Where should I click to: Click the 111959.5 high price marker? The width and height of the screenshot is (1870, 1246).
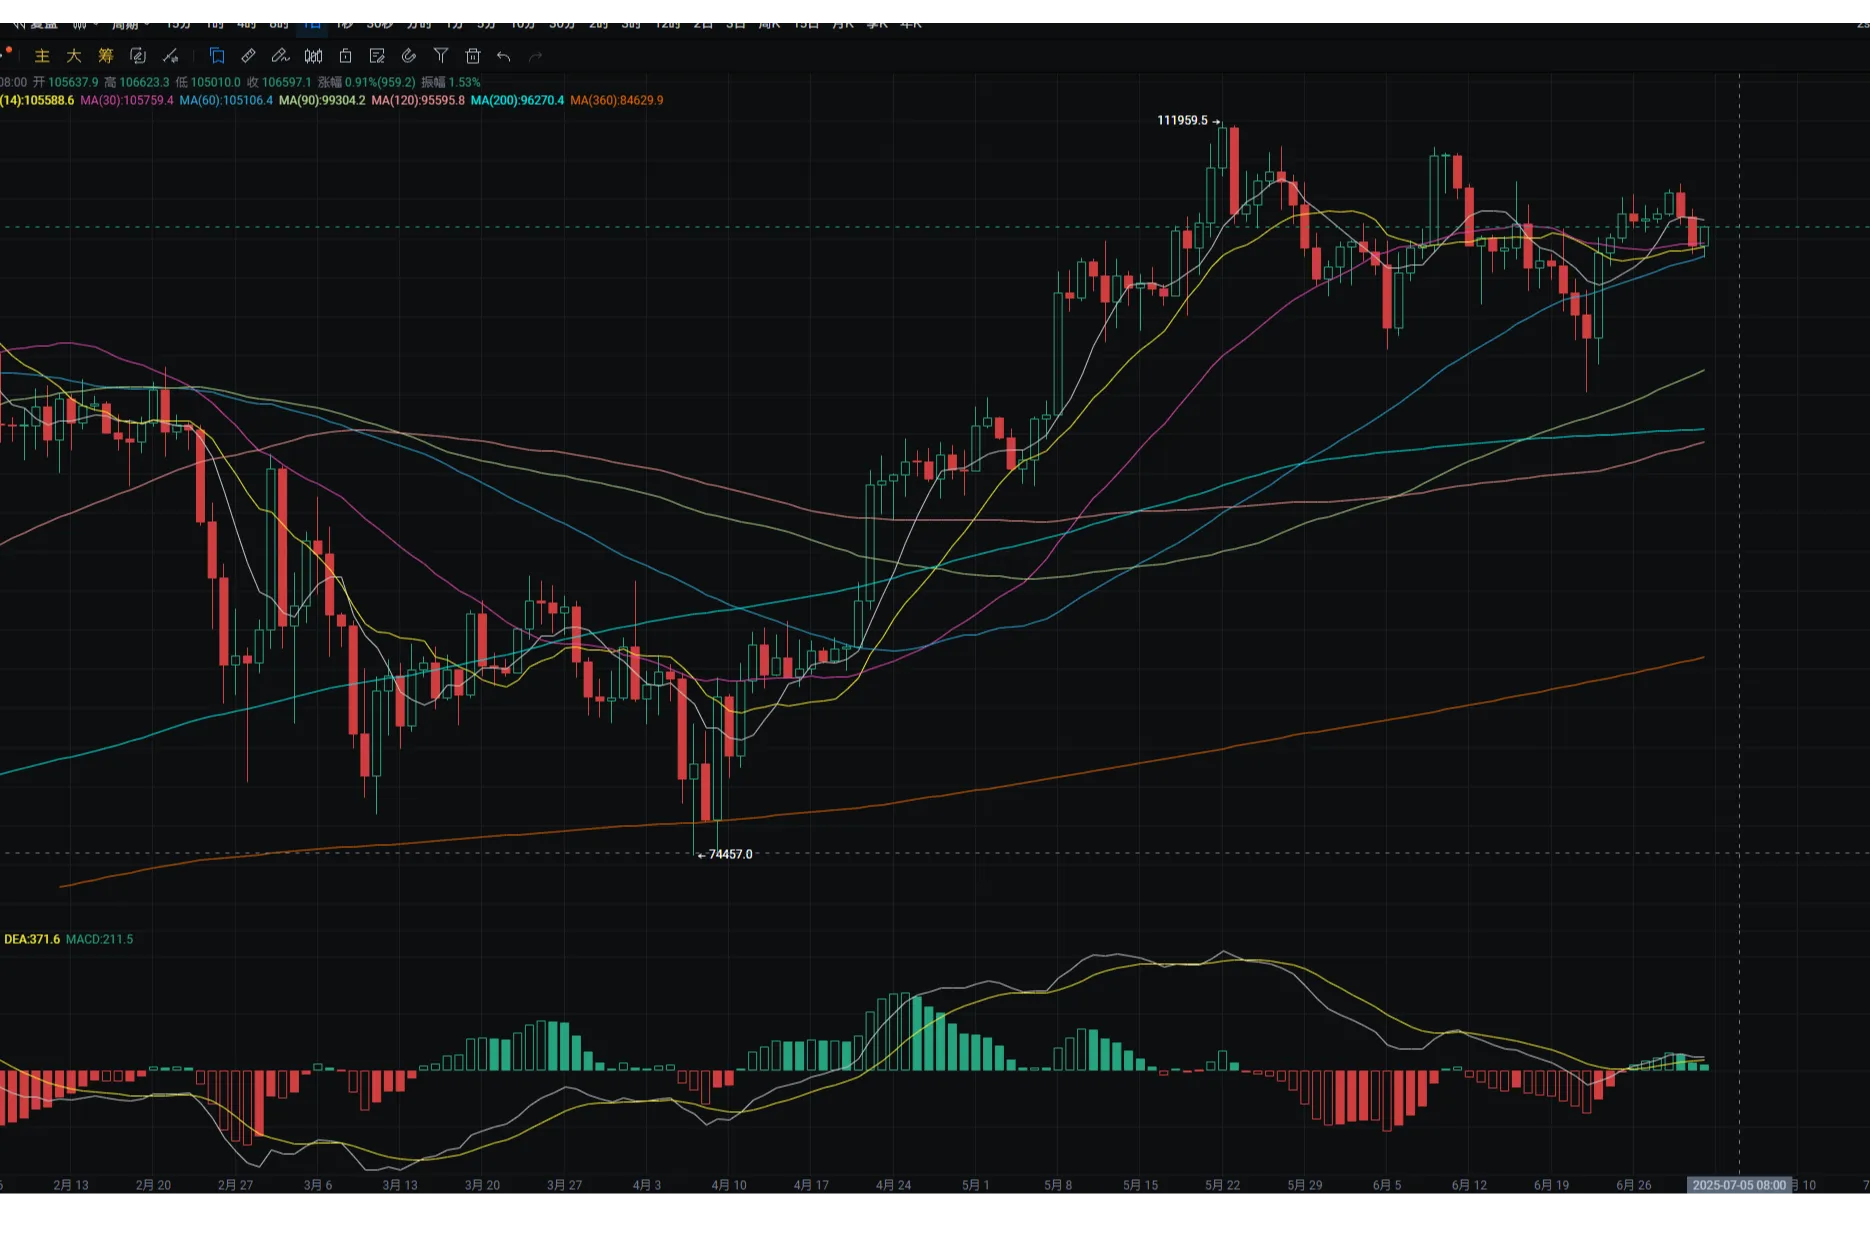coord(1183,120)
